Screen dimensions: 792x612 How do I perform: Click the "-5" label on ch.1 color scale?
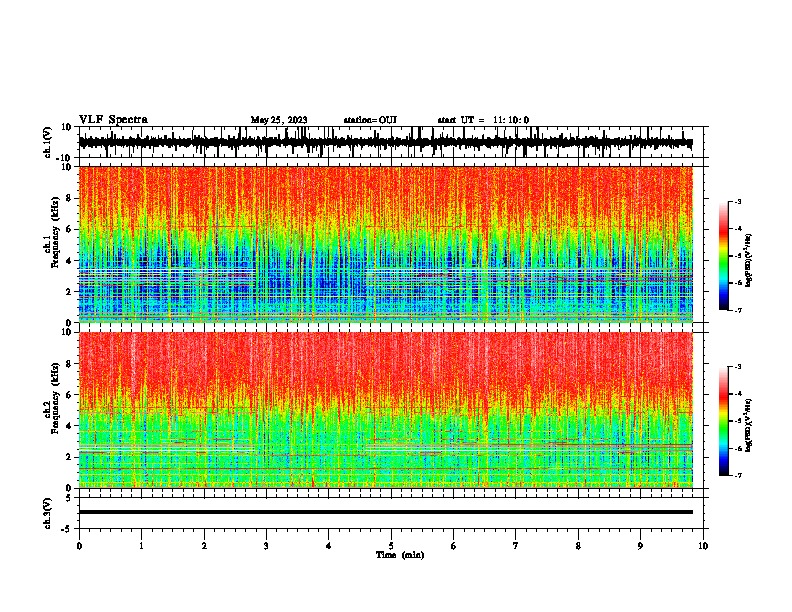(737, 256)
